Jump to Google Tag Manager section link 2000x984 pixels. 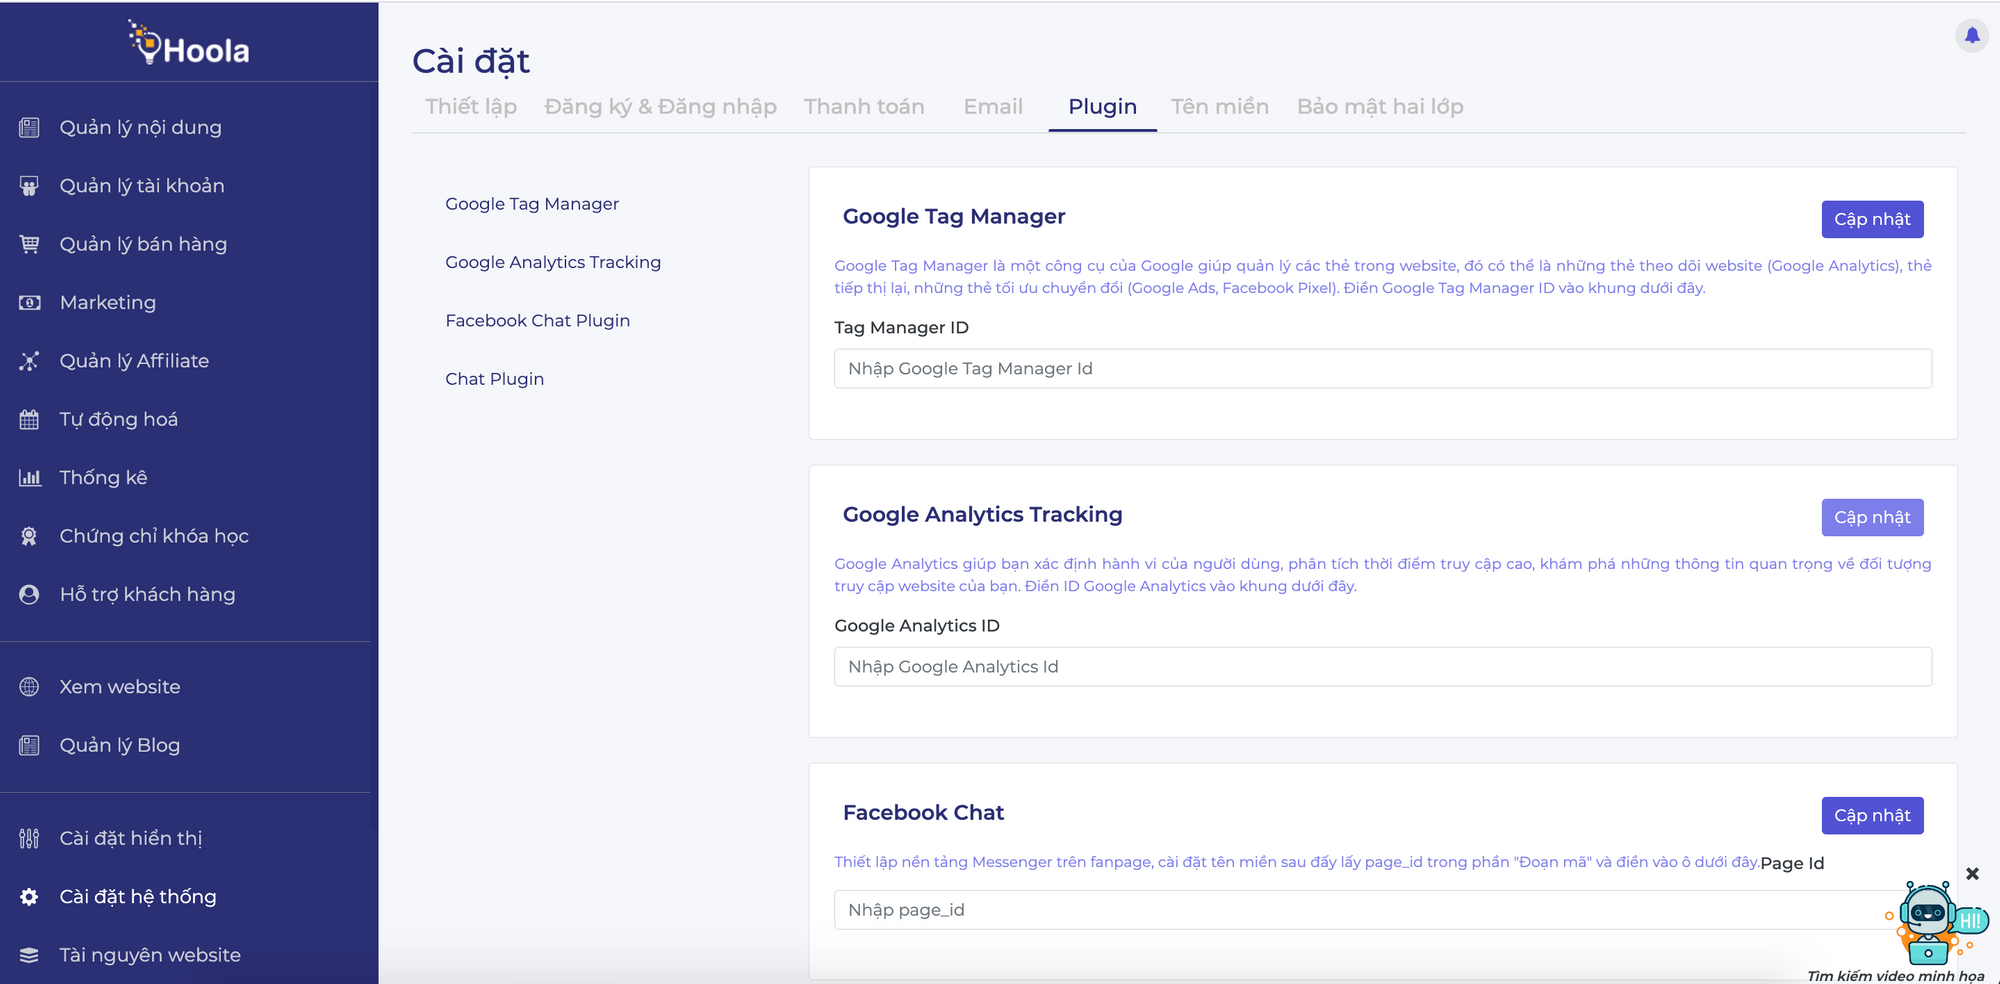pyautogui.click(x=532, y=204)
